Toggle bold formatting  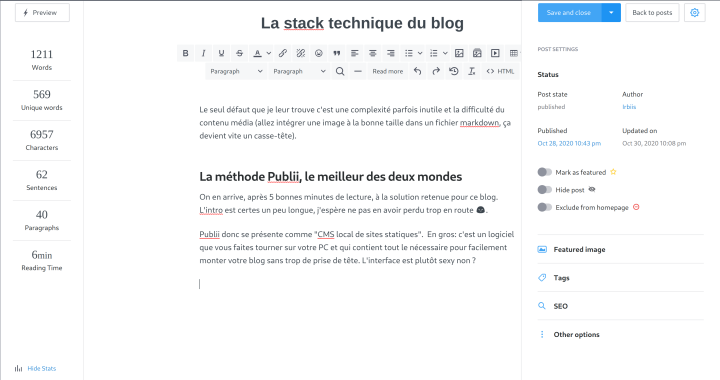point(186,53)
